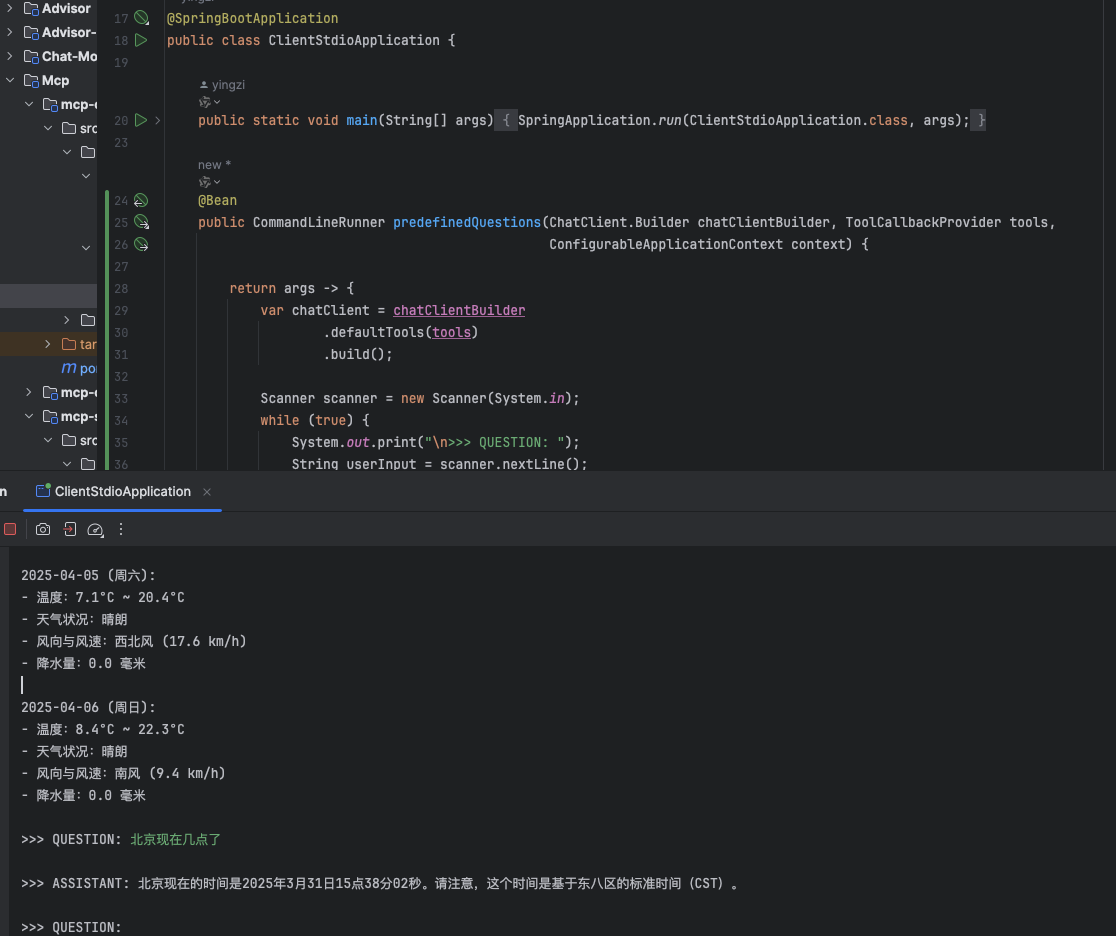Click the Spring gutter icon on line 17
The height and width of the screenshot is (936, 1116).
click(x=141, y=18)
